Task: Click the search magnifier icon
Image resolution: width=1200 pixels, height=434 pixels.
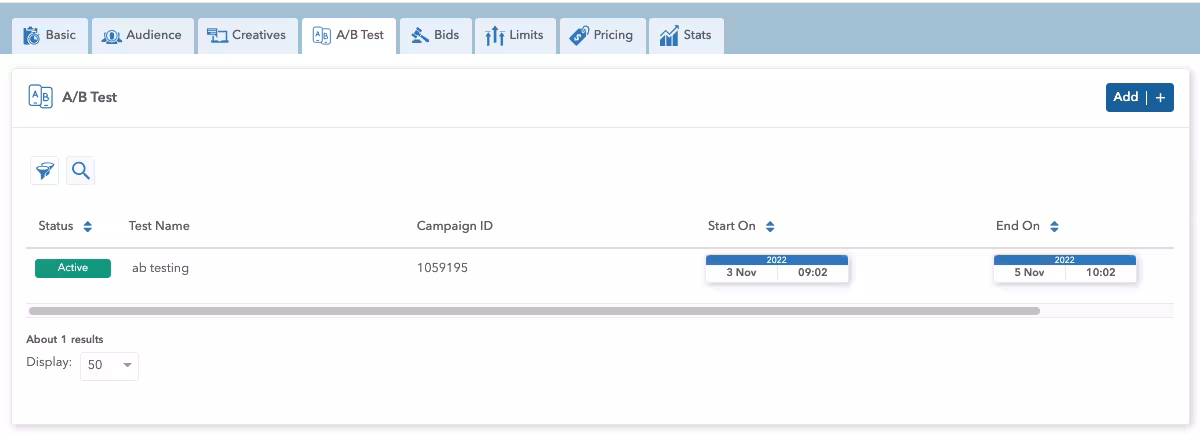Action: coord(80,171)
